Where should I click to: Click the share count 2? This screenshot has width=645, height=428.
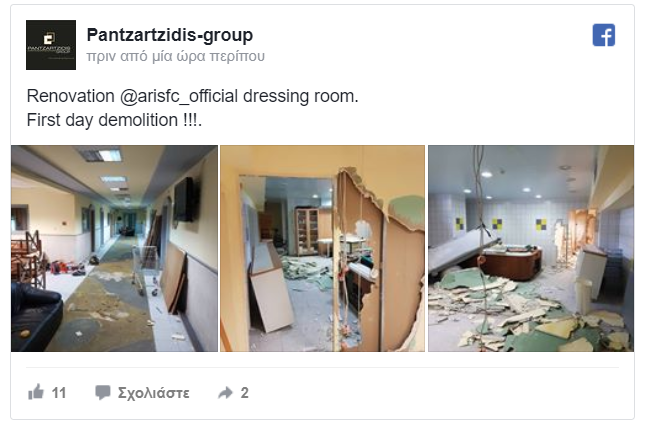pyautogui.click(x=244, y=393)
